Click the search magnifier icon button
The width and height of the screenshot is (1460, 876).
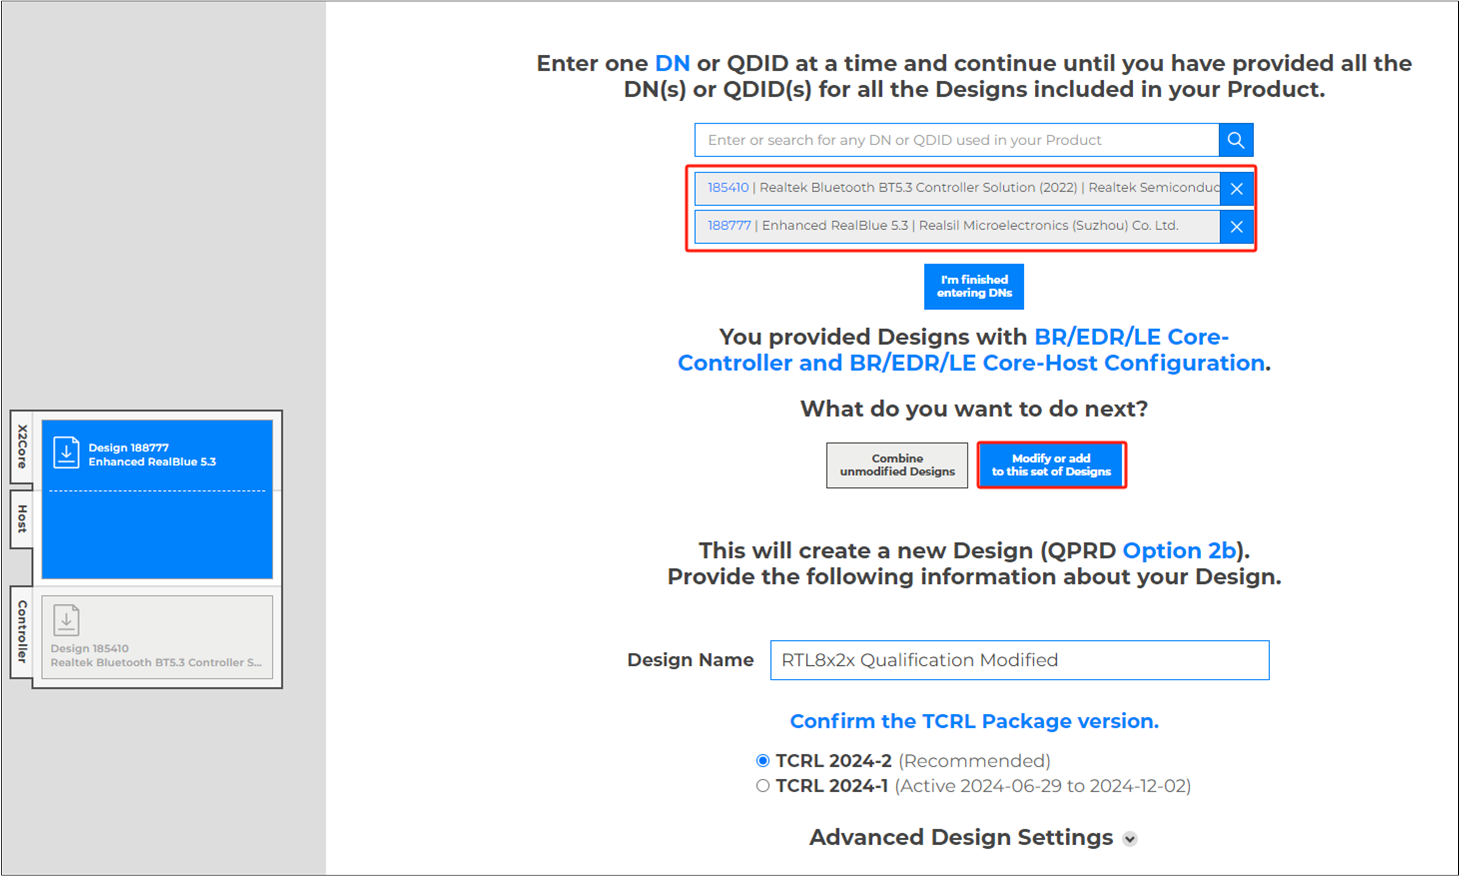(x=1236, y=140)
